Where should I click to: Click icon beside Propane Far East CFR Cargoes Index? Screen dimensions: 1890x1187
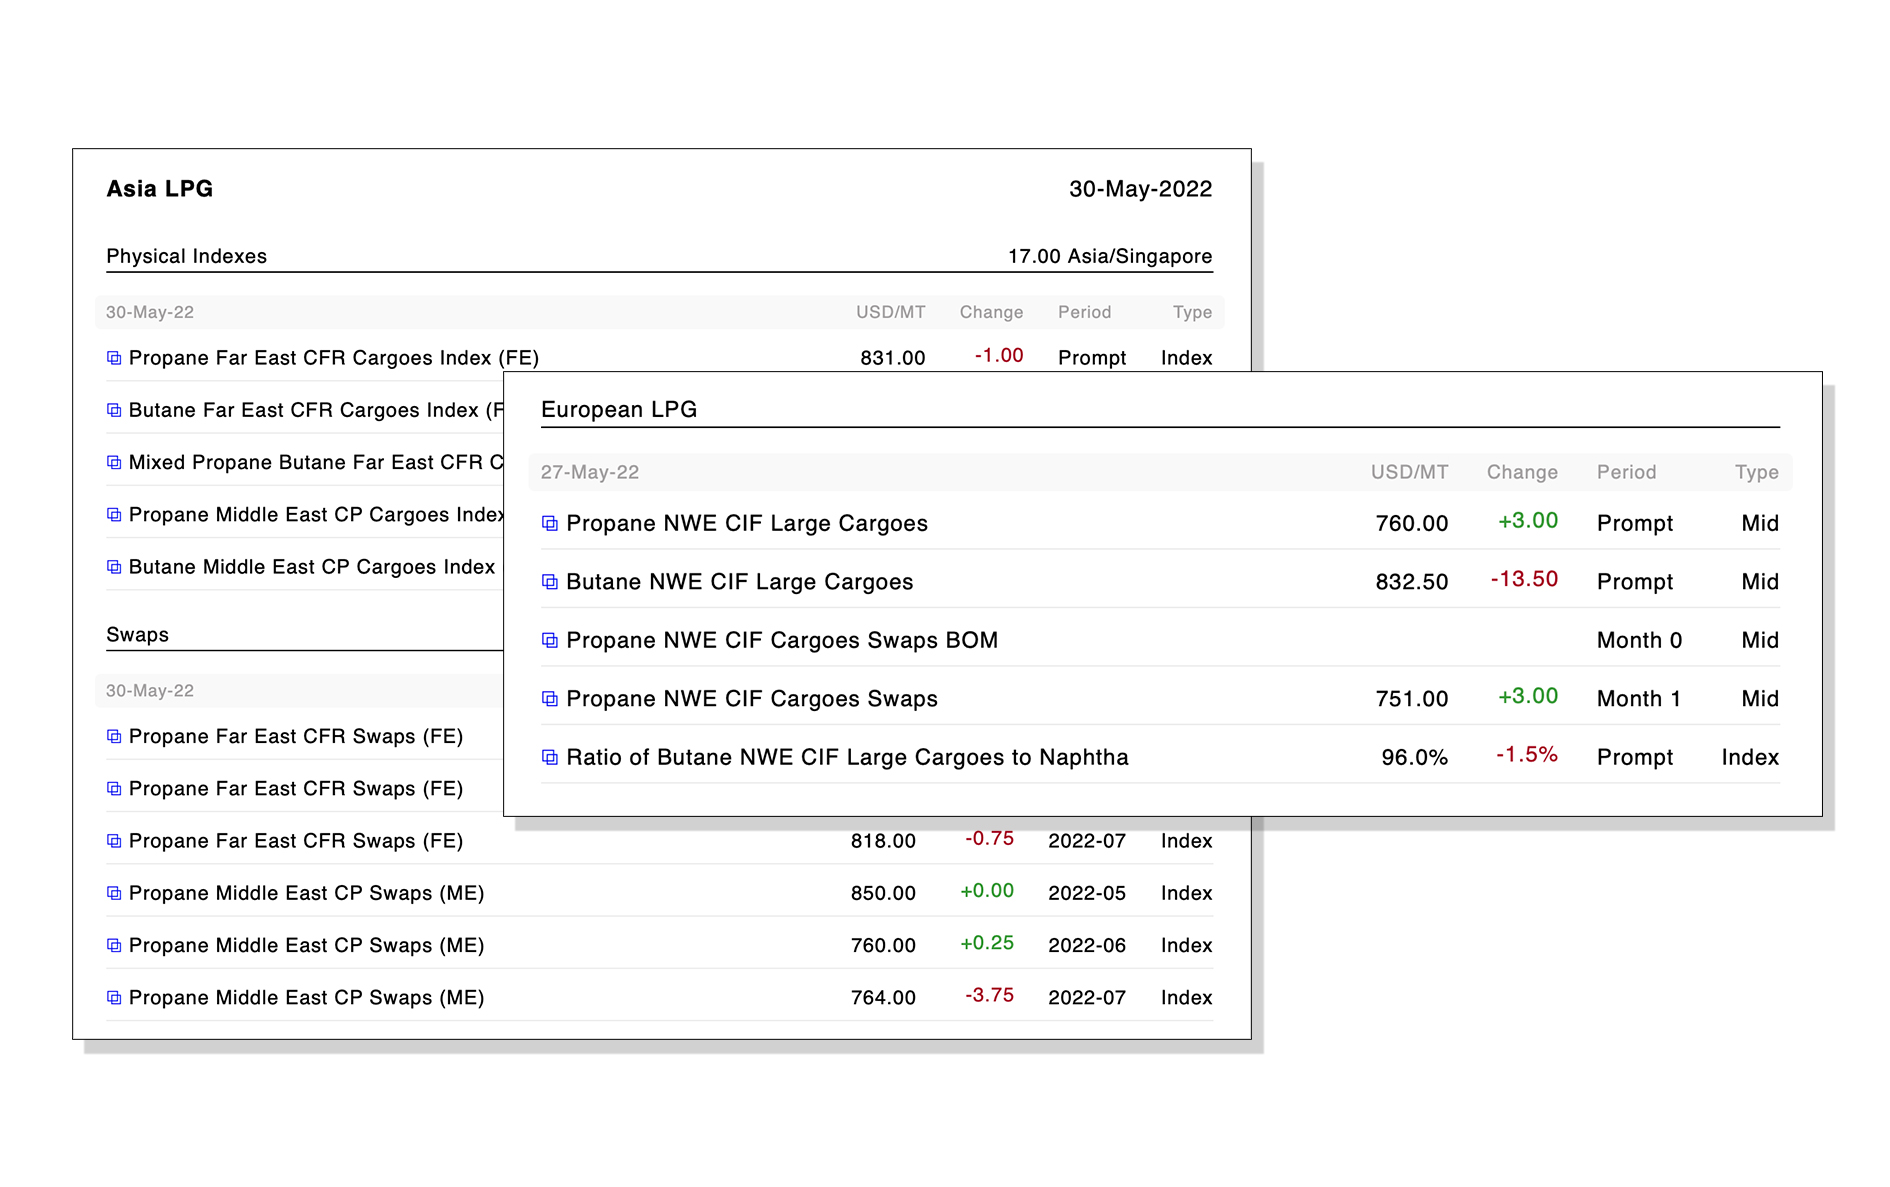click(x=114, y=358)
